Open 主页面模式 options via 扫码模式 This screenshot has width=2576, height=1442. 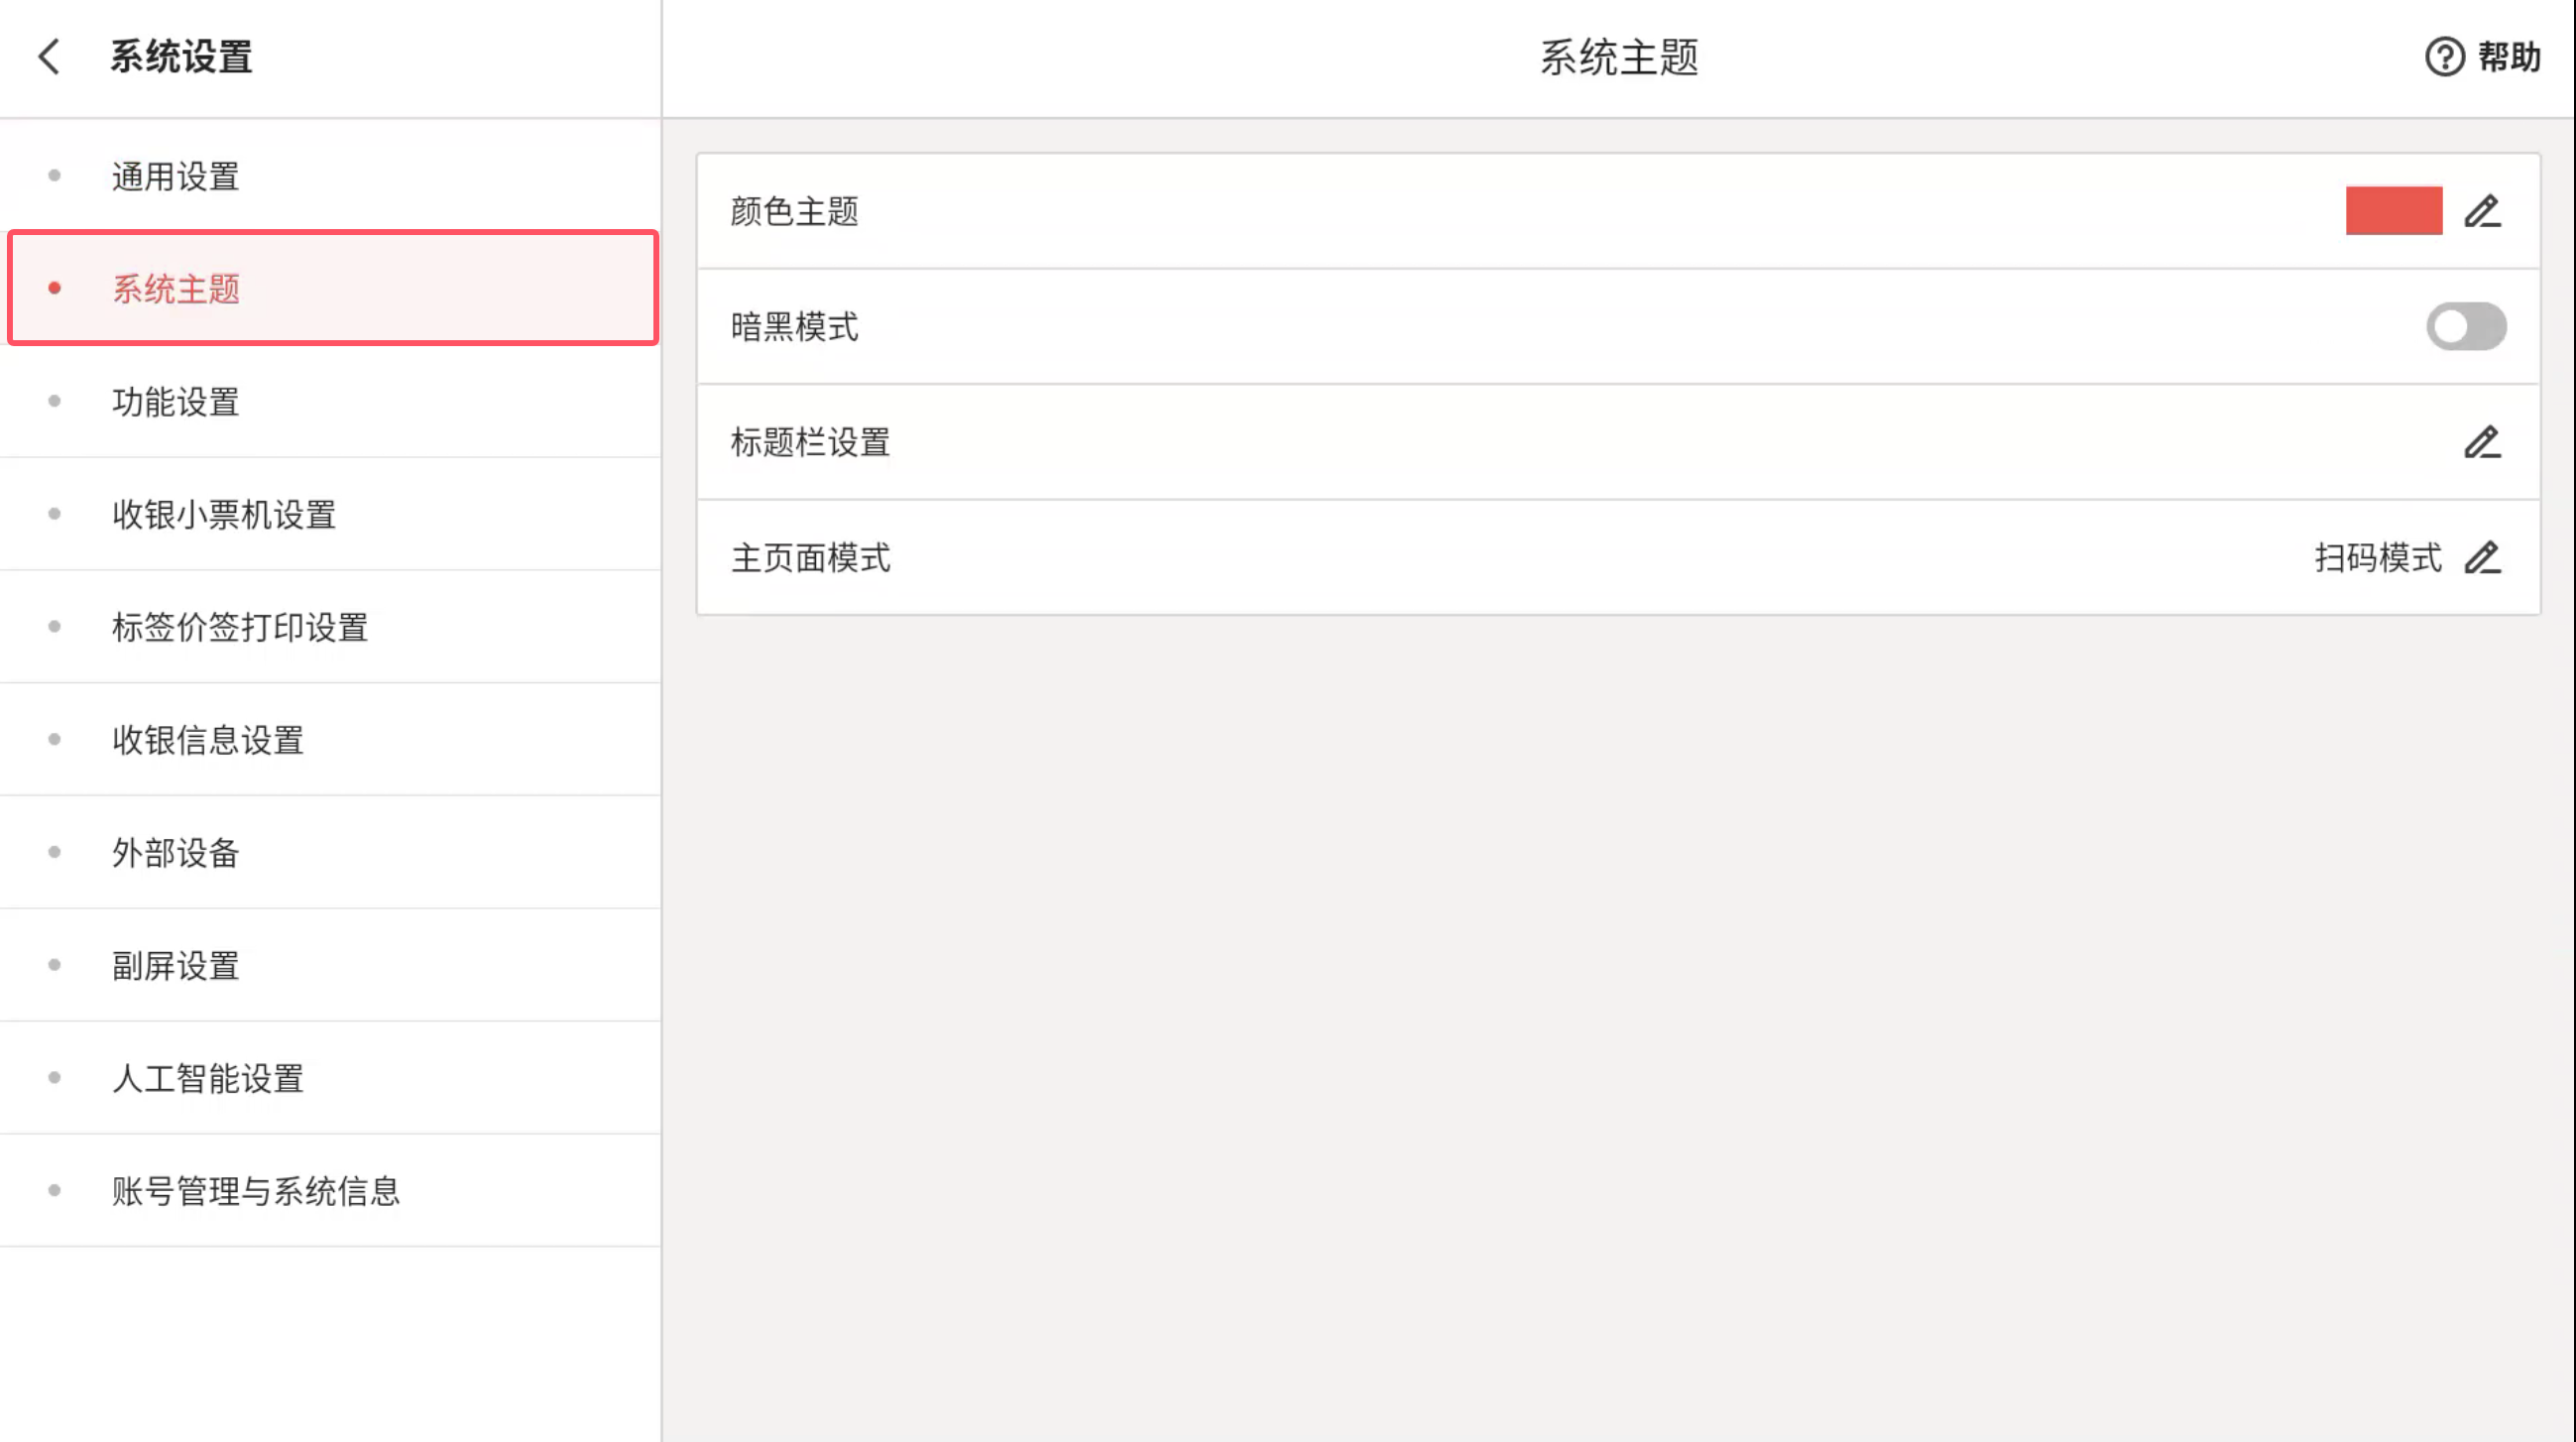(x=2376, y=558)
